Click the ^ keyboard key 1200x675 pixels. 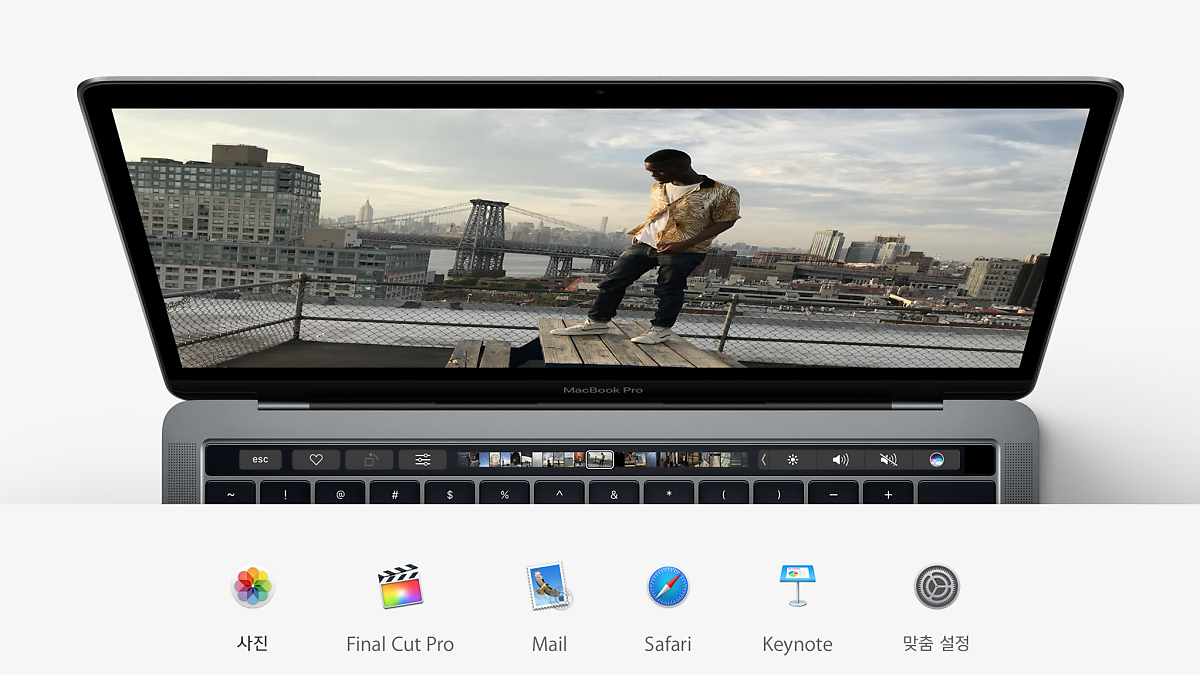click(x=559, y=493)
